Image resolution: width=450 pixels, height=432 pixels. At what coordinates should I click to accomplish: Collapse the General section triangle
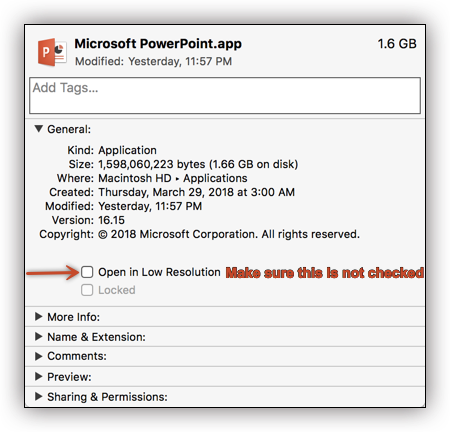pyautogui.click(x=39, y=129)
